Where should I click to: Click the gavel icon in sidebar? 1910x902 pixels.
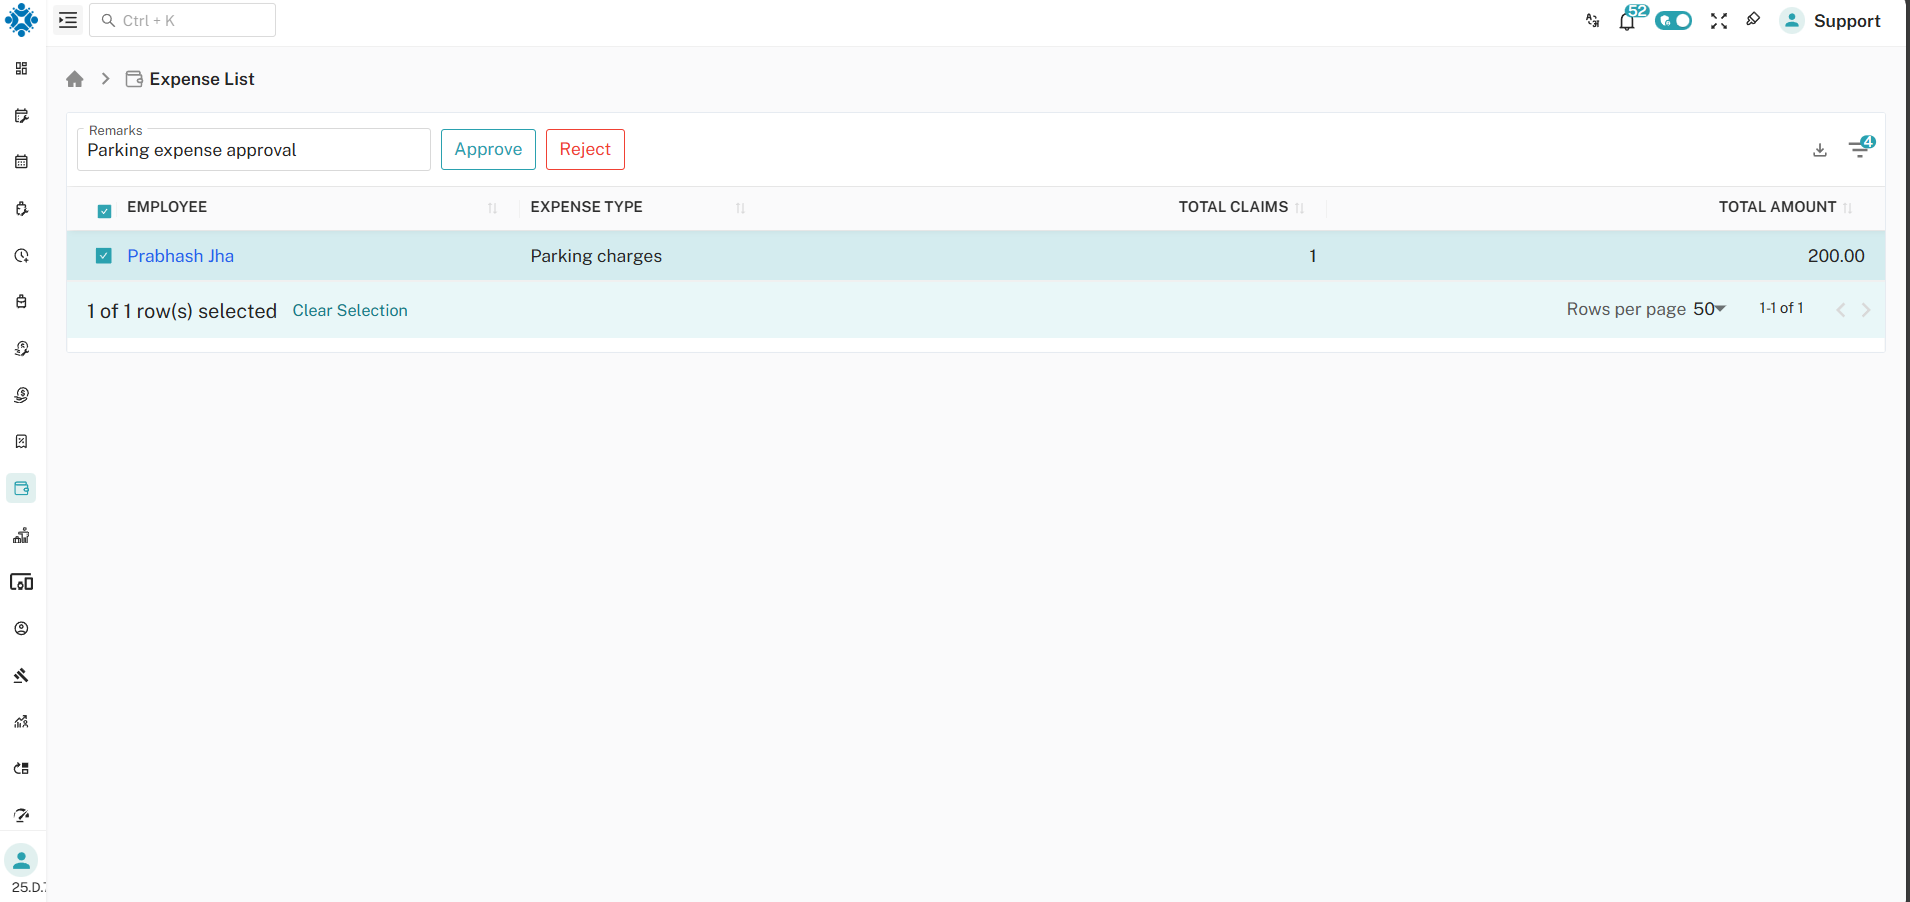coord(21,676)
